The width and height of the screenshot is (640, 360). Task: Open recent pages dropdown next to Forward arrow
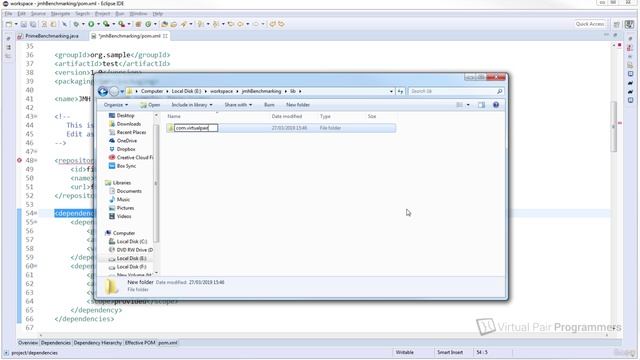point(122,91)
